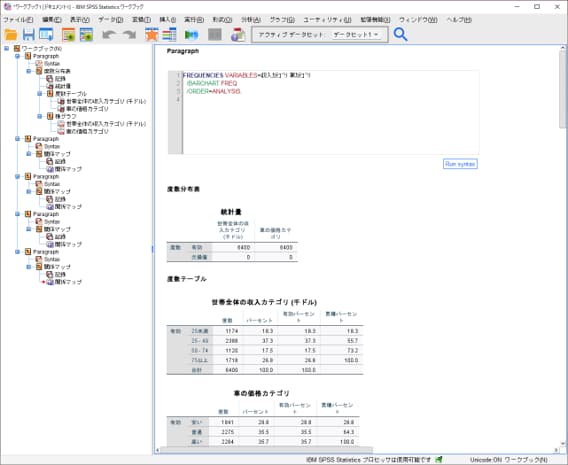Viewport: 568px width, 465px height.
Task: Select 度数分布表 in the outline tree
Action: tap(57, 71)
